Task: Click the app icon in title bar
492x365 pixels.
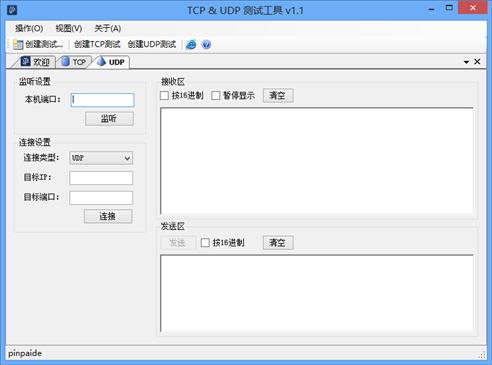Action: [12, 10]
